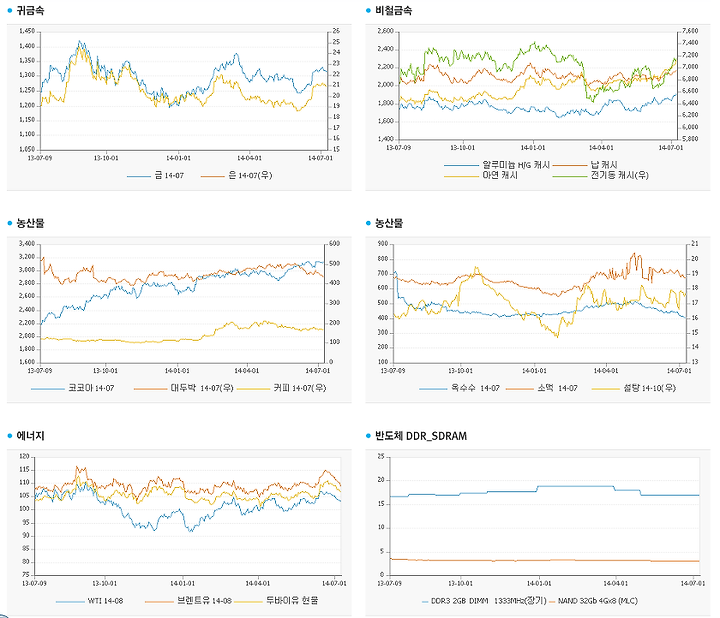720x618 pixels.
Task: Click the 14-04-01 date label under 옥수수 chart
Action: pos(606,371)
